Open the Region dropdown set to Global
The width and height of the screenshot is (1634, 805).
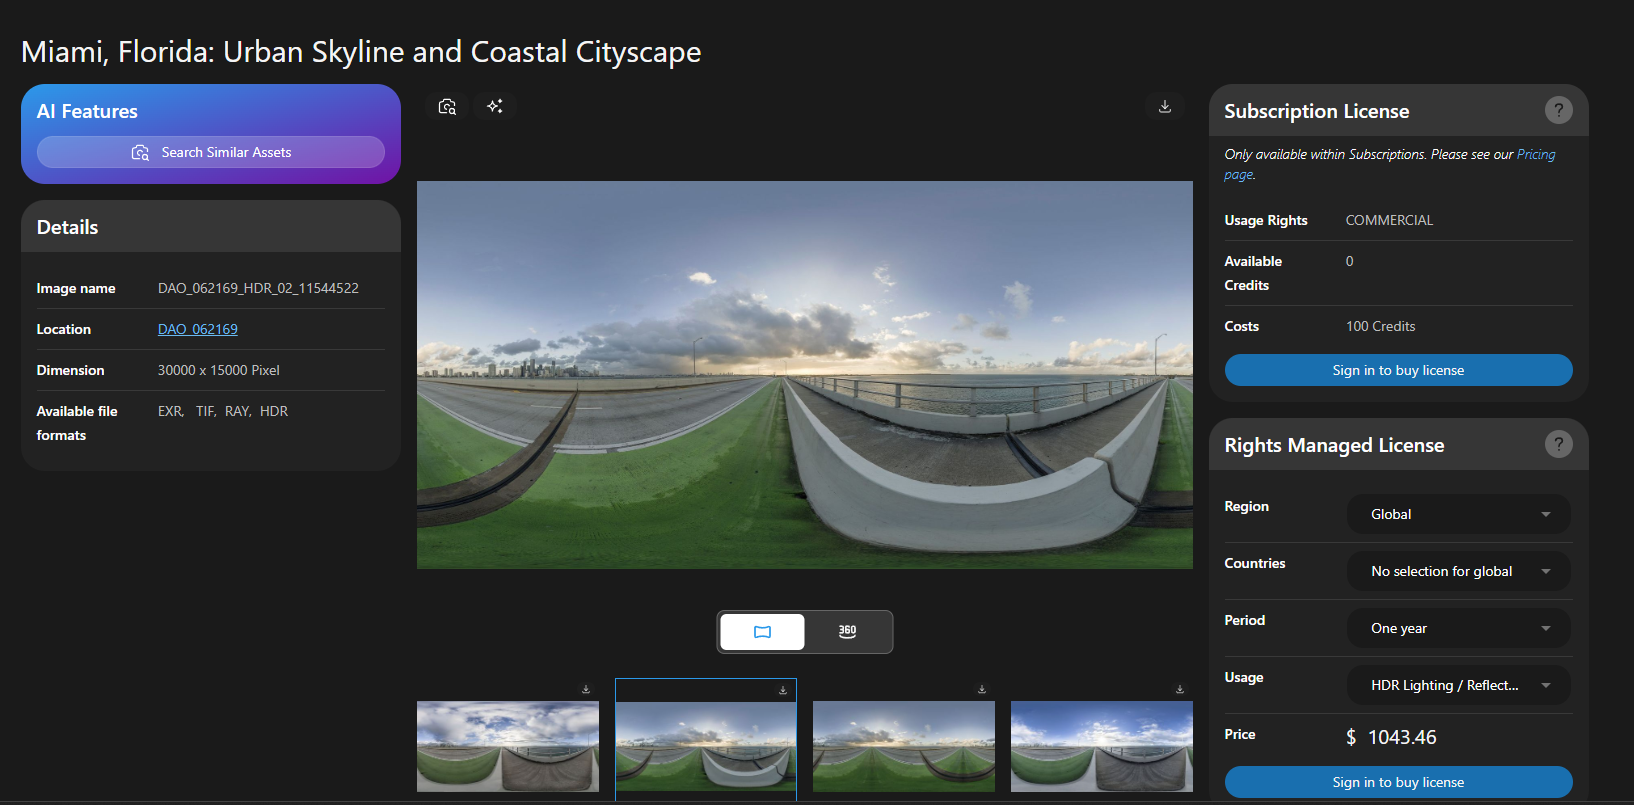point(1458,514)
